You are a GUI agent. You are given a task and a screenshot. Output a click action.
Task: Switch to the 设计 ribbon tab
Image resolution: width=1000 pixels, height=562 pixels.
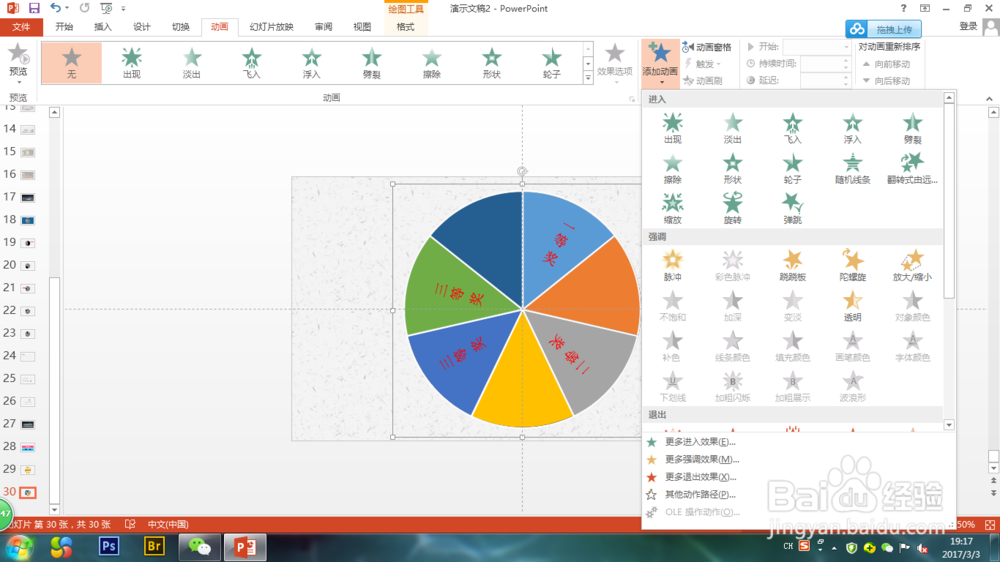coord(142,27)
